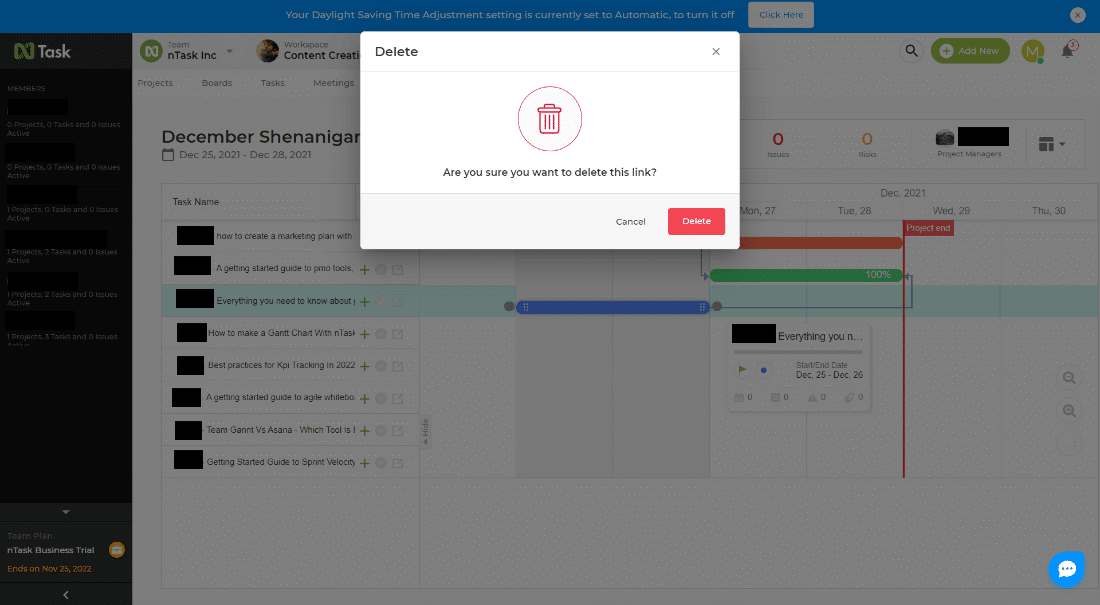The image size is (1100, 605).
Task: Click the blue Gantt bar of the selected task
Action: tap(612, 307)
